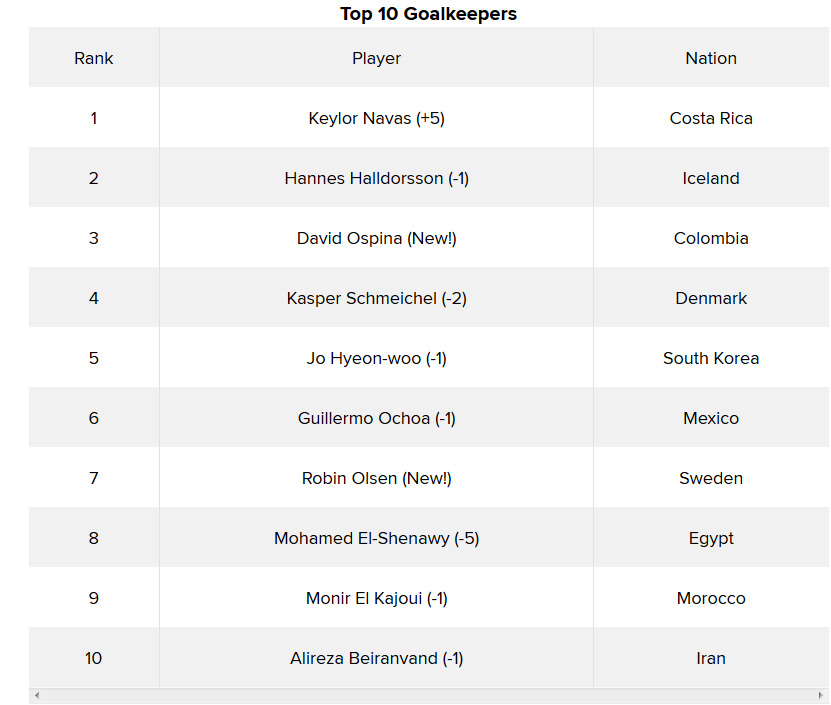831x705 pixels.
Task: Click the David Ospina (New!) entry
Action: click(x=376, y=238)
